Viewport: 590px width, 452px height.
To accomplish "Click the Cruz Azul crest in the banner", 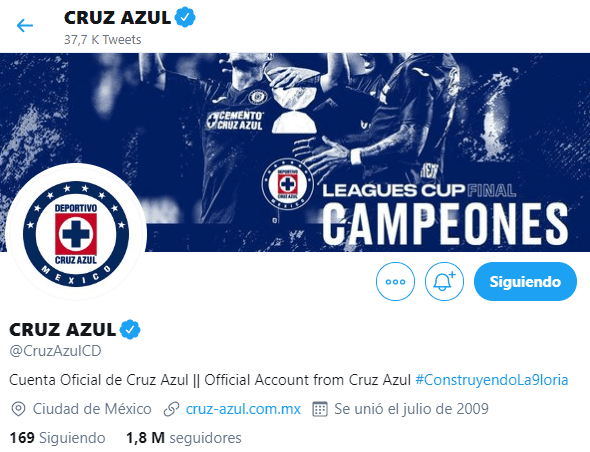I will click(287, 184).
